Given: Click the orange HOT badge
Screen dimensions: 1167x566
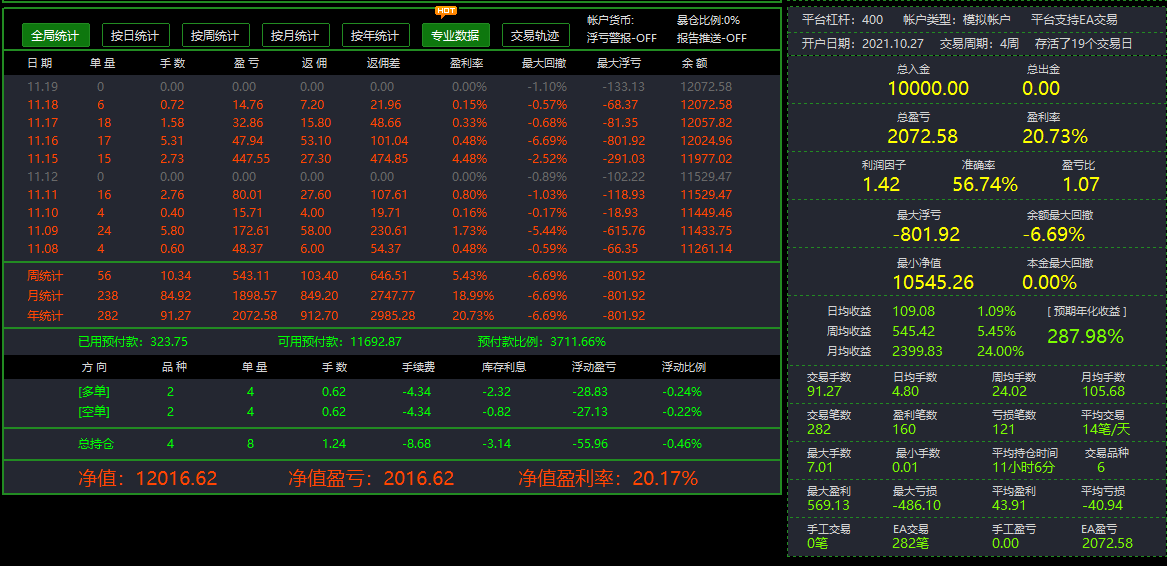Looking at the screenshot, I should pyautogui.click(x=446, y=11).
